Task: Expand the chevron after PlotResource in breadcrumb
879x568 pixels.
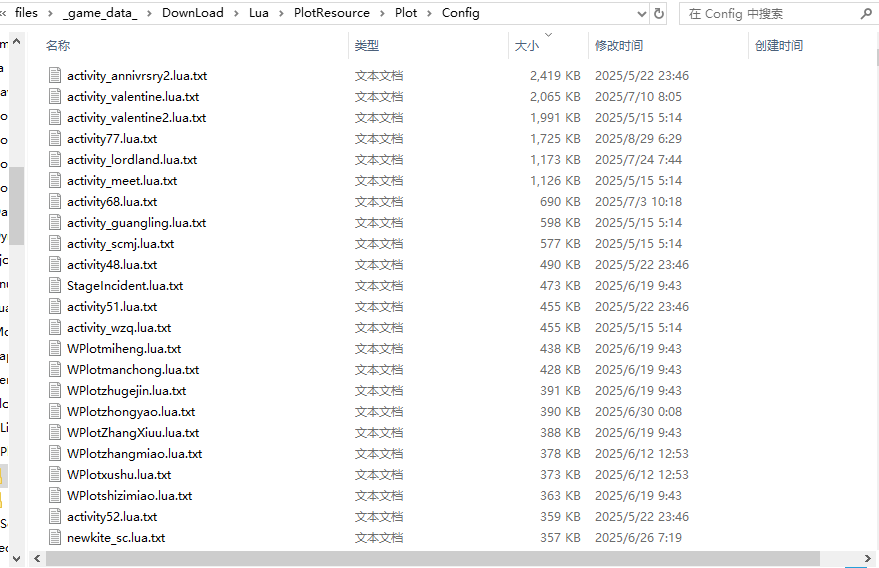Action: coord(382,14)
